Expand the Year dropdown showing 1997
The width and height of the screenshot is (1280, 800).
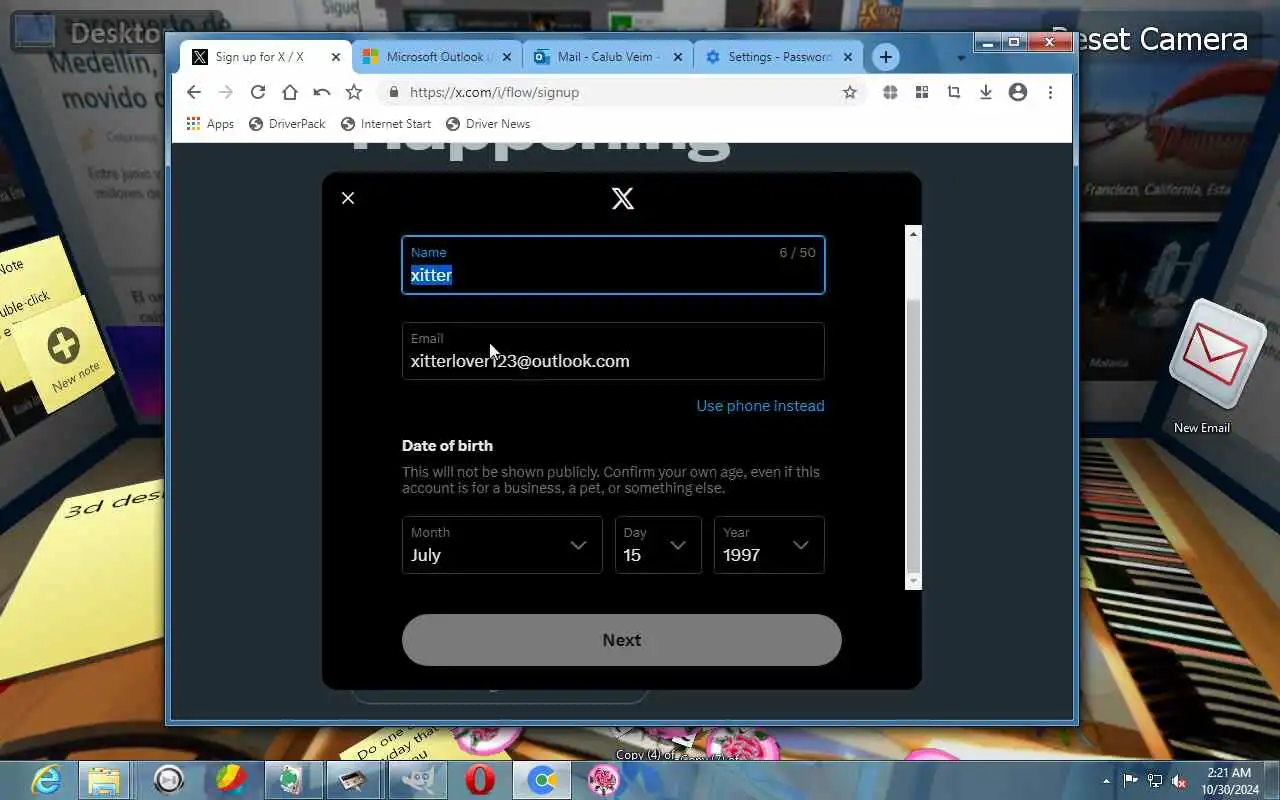(769, 545)
